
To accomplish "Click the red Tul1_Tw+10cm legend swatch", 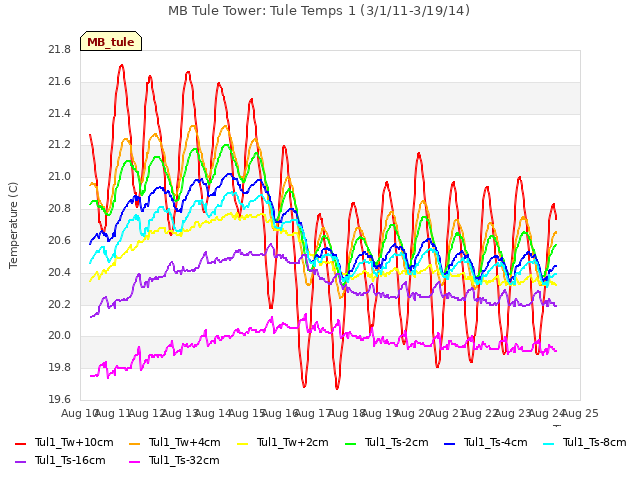I will [x=20, y=443].
